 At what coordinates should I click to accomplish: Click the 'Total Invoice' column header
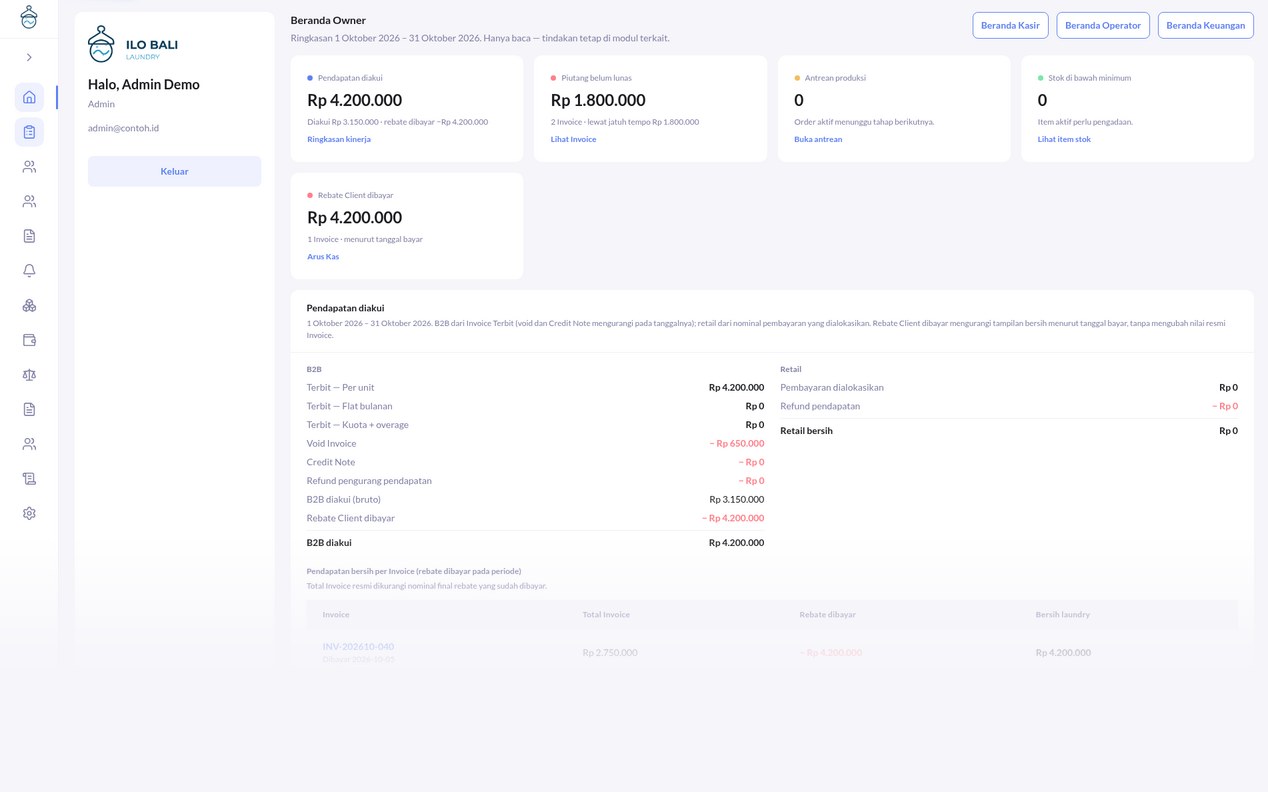click(x=606, y=614)
